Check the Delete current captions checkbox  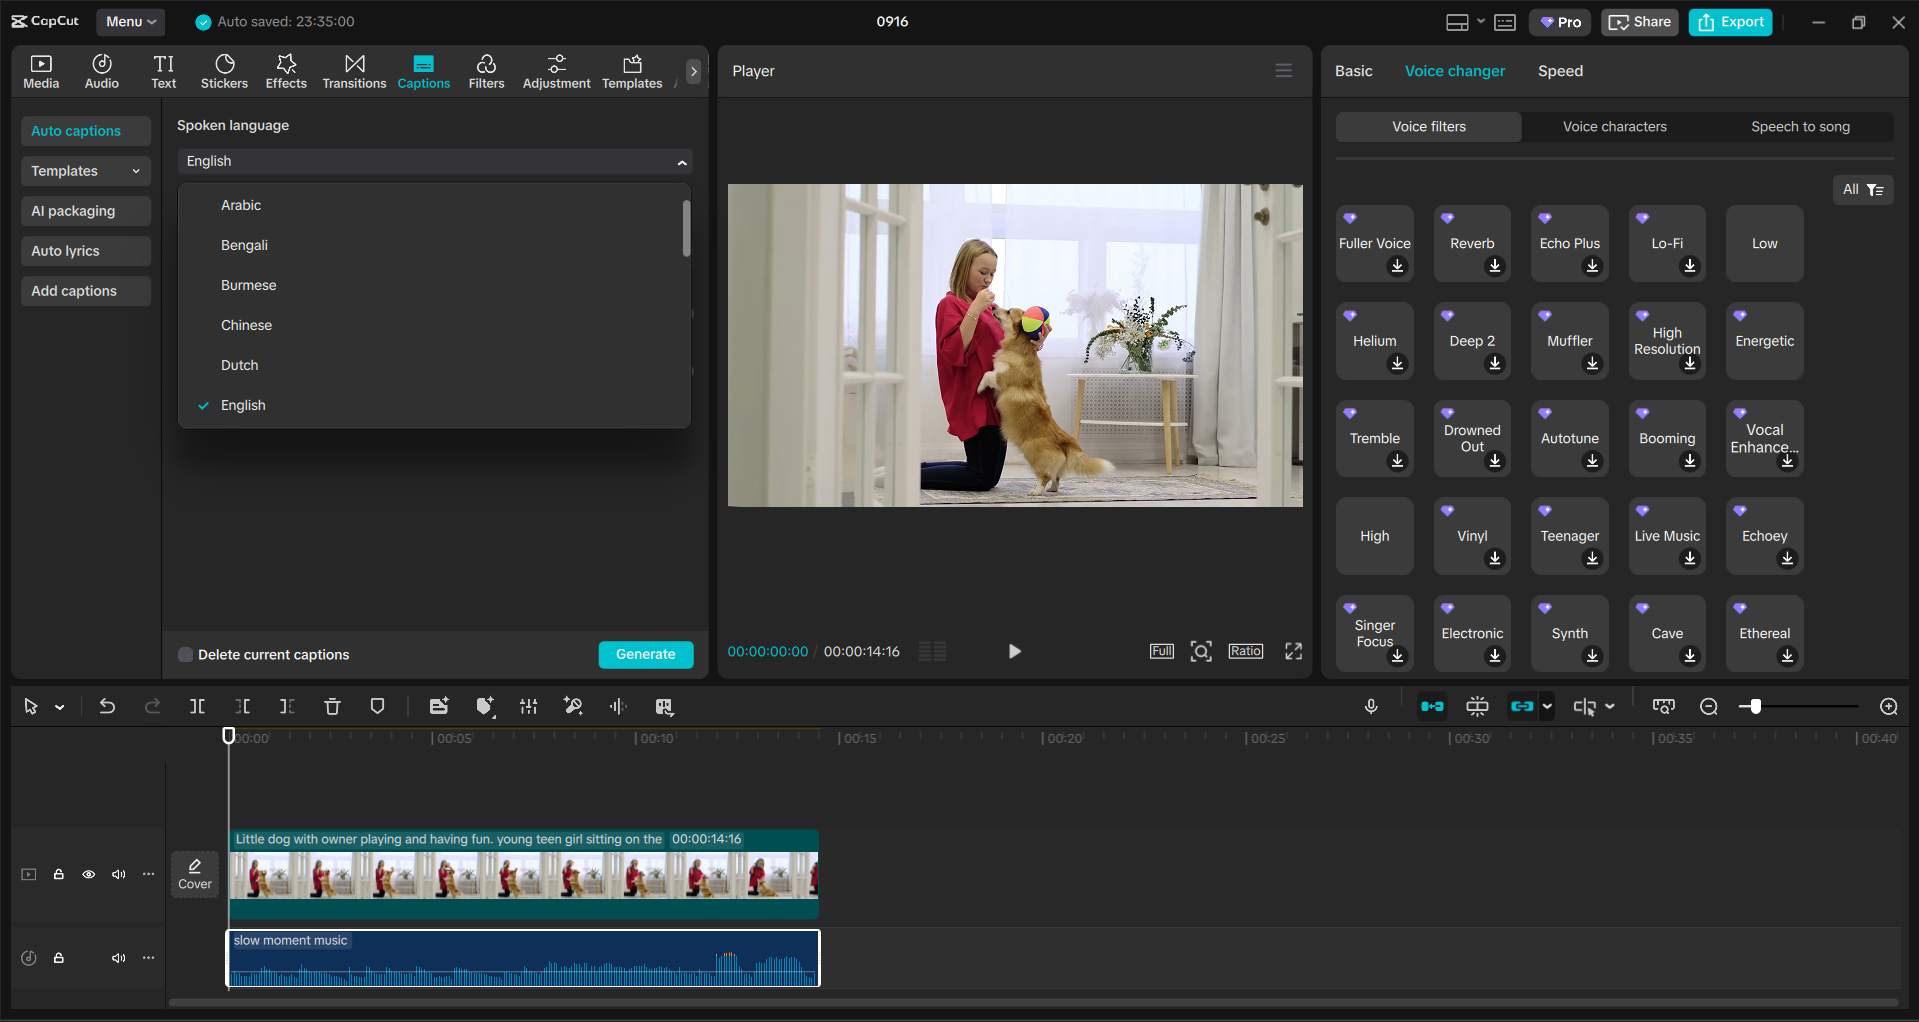(185, 655)
